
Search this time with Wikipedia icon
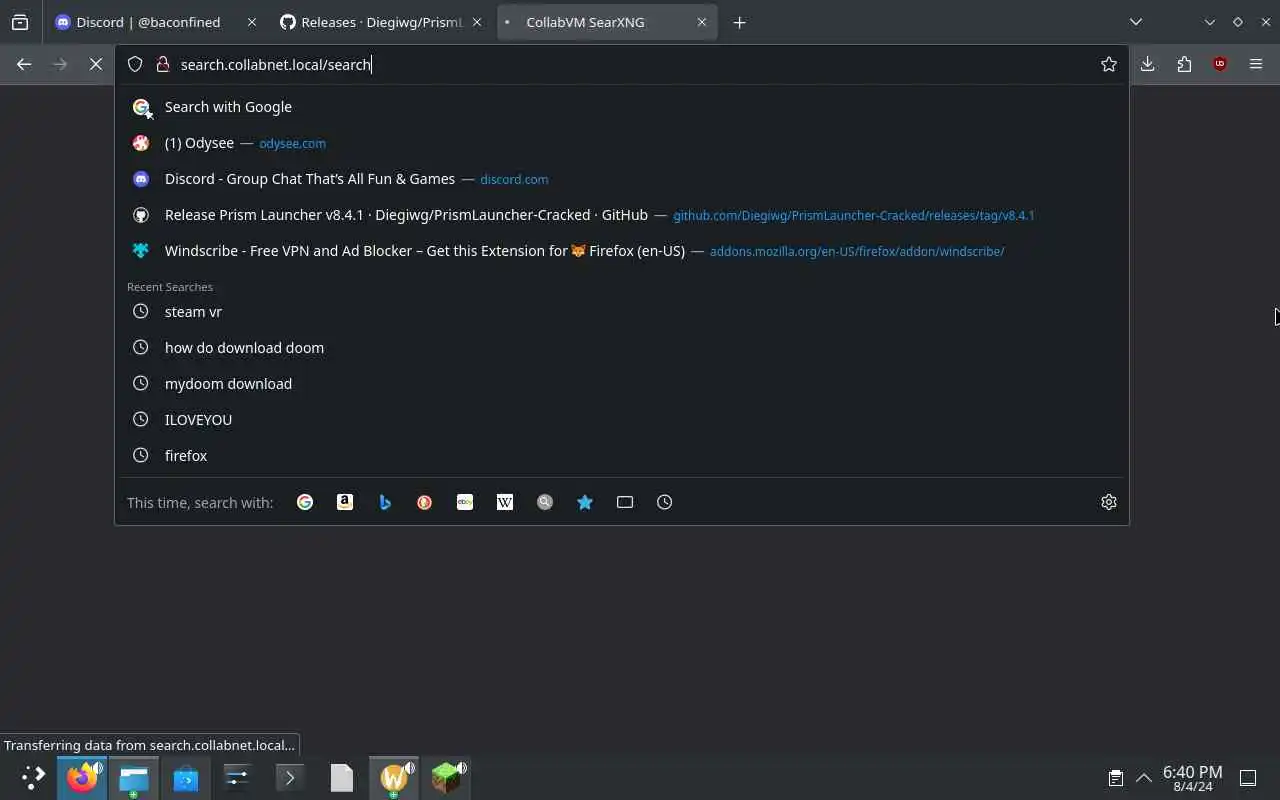click(x=505, y=502)
